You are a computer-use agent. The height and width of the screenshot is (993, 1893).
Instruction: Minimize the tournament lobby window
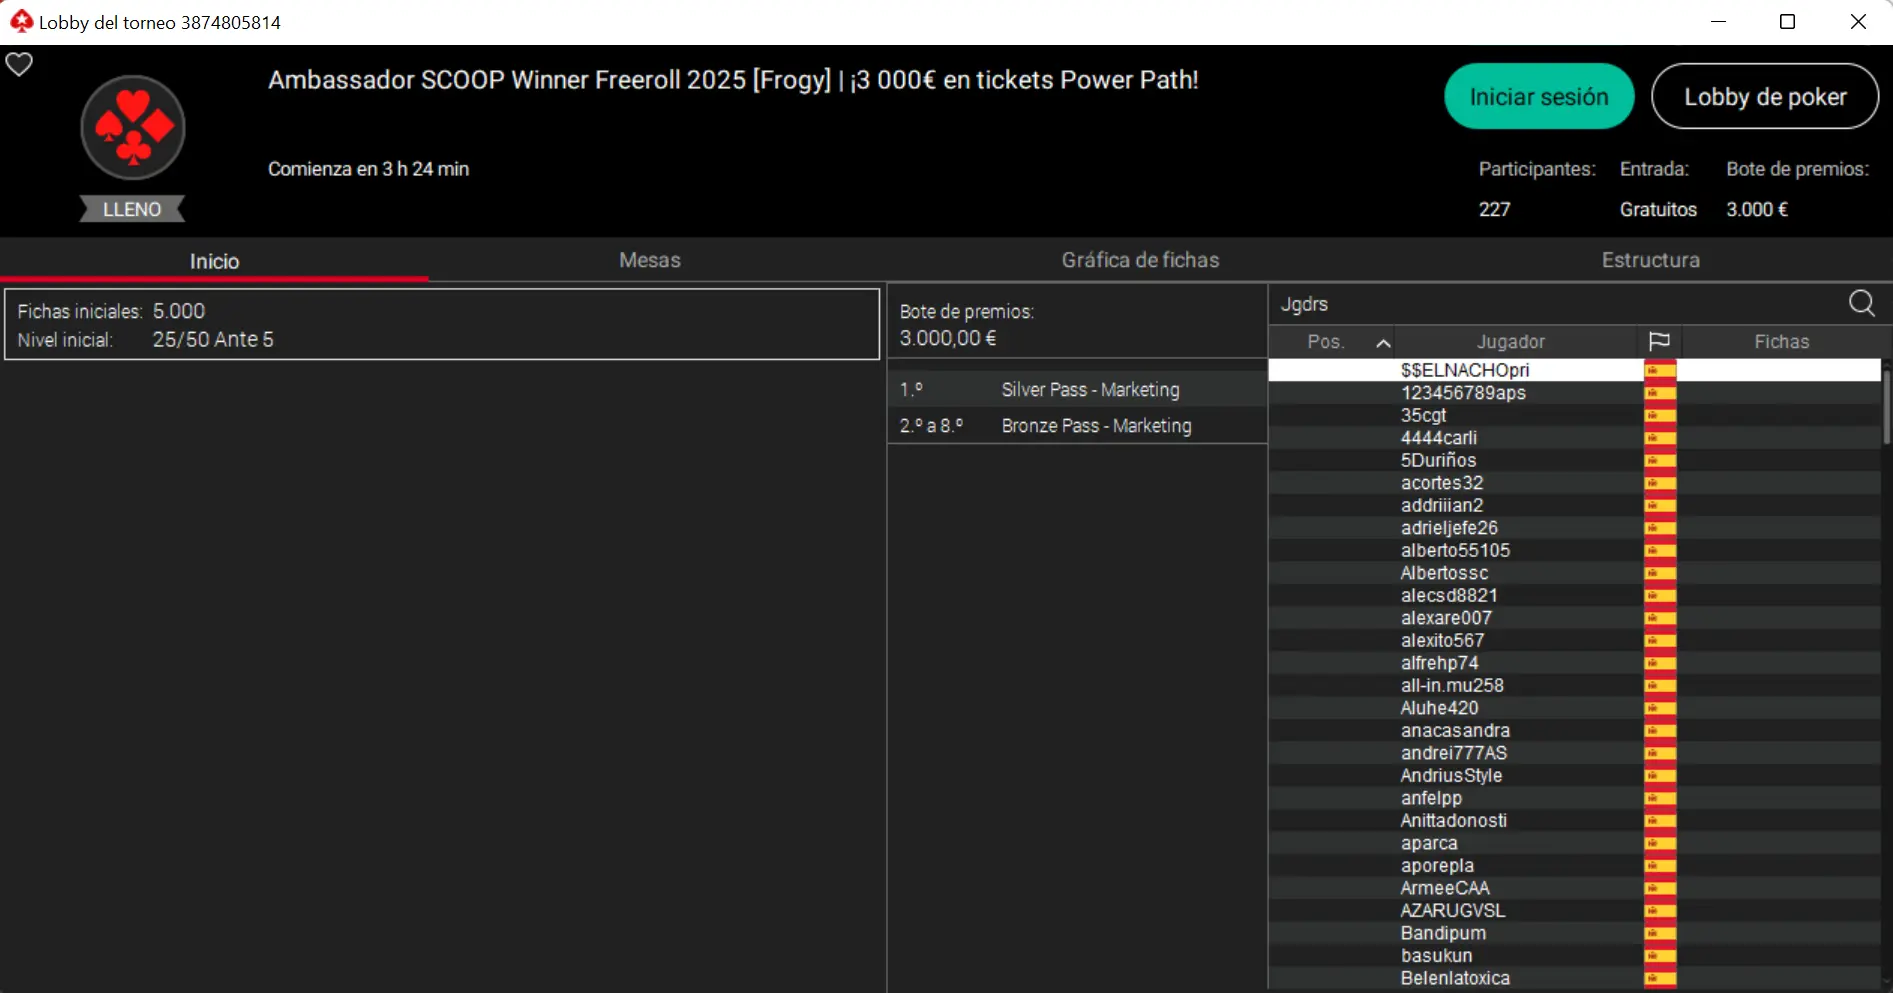[1719, 21]
